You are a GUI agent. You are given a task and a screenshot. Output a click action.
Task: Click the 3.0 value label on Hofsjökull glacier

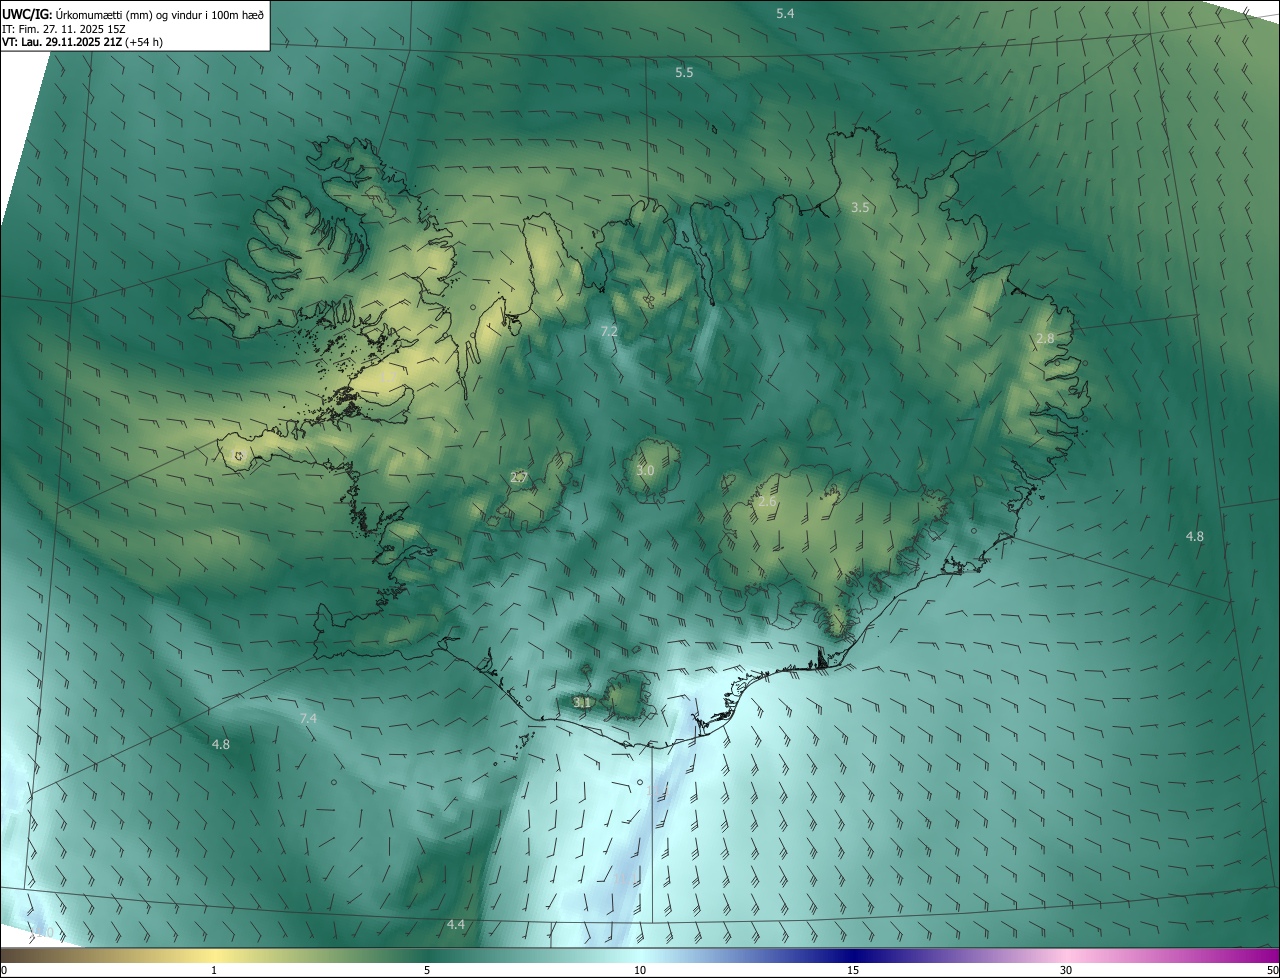[645, 470]
